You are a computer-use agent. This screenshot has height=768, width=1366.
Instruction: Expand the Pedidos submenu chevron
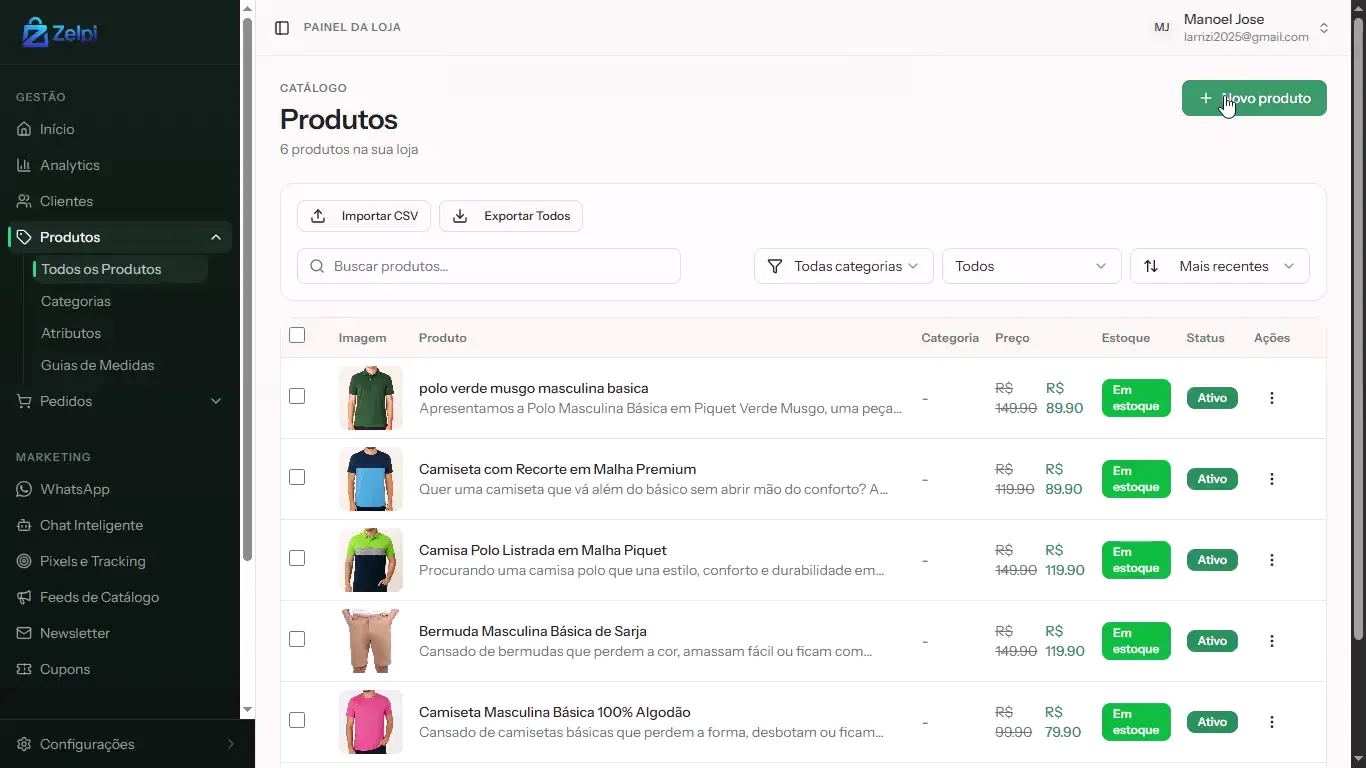pos(216,401)
